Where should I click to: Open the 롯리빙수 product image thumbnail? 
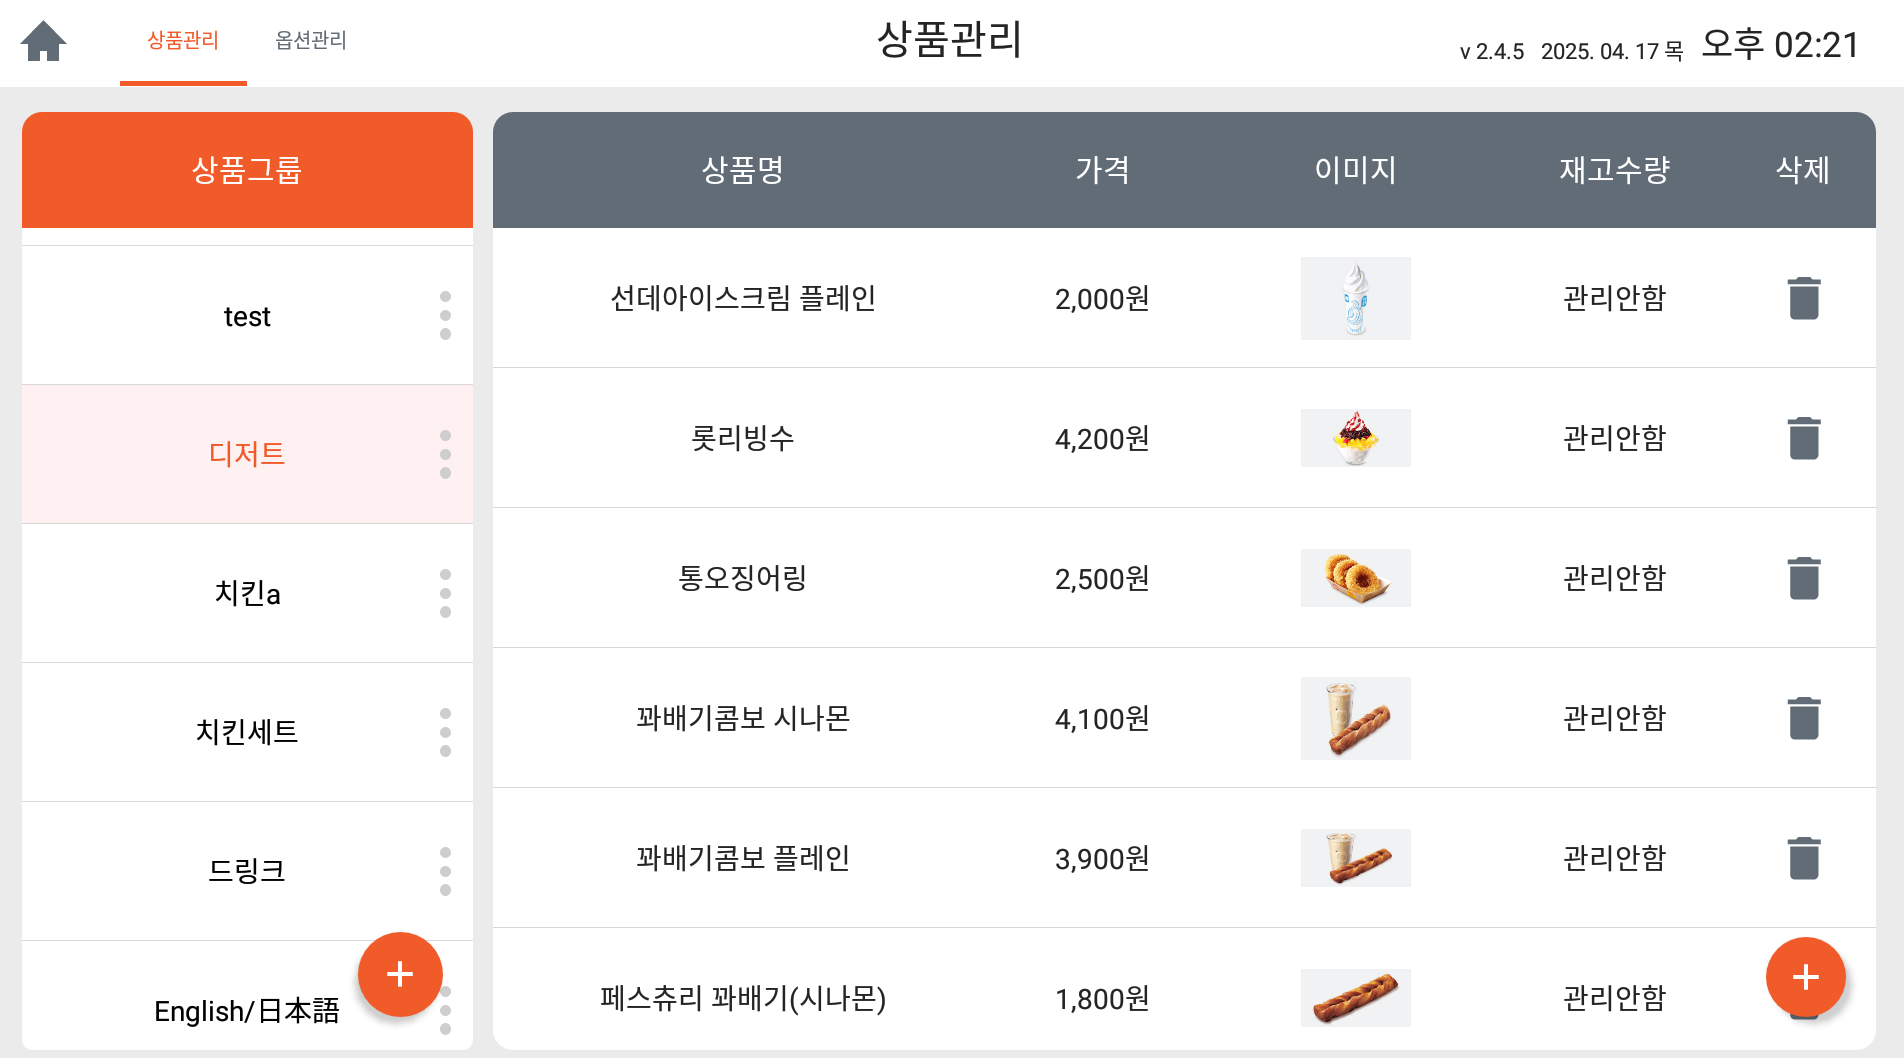point(1356,438)
